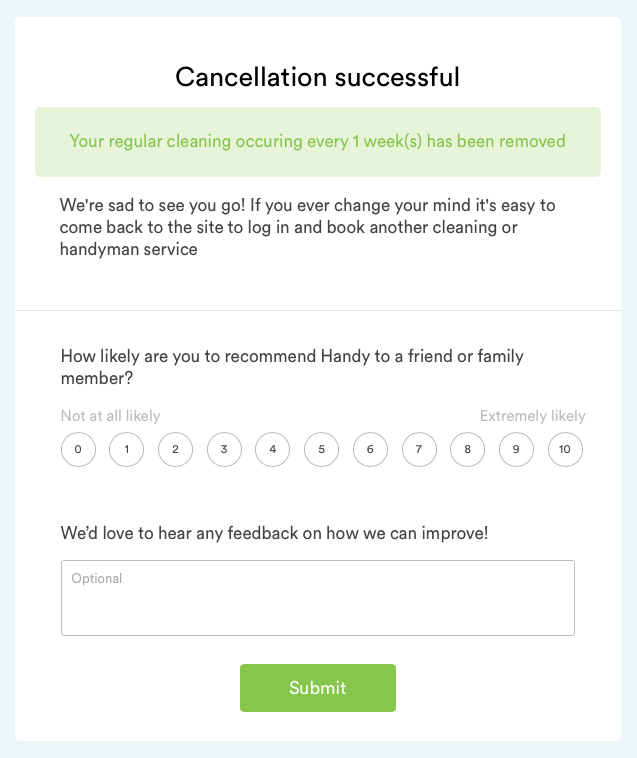Click the recommend Handy question text
637x758 pixels.
pyautogui.click(x=292, y=367)
